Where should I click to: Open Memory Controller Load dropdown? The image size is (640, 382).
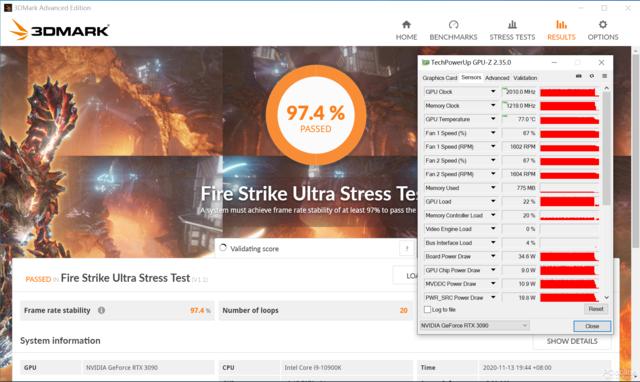point(493,215)
